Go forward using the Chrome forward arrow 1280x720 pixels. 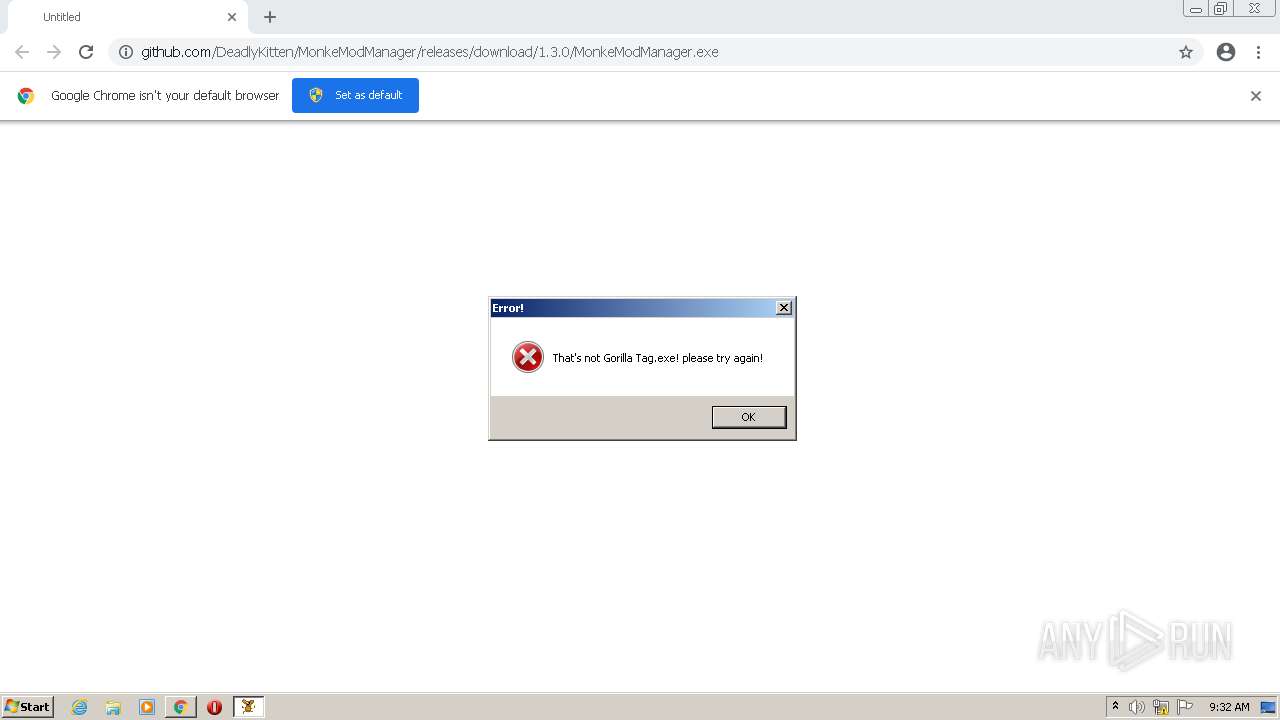tap(54, 52)
